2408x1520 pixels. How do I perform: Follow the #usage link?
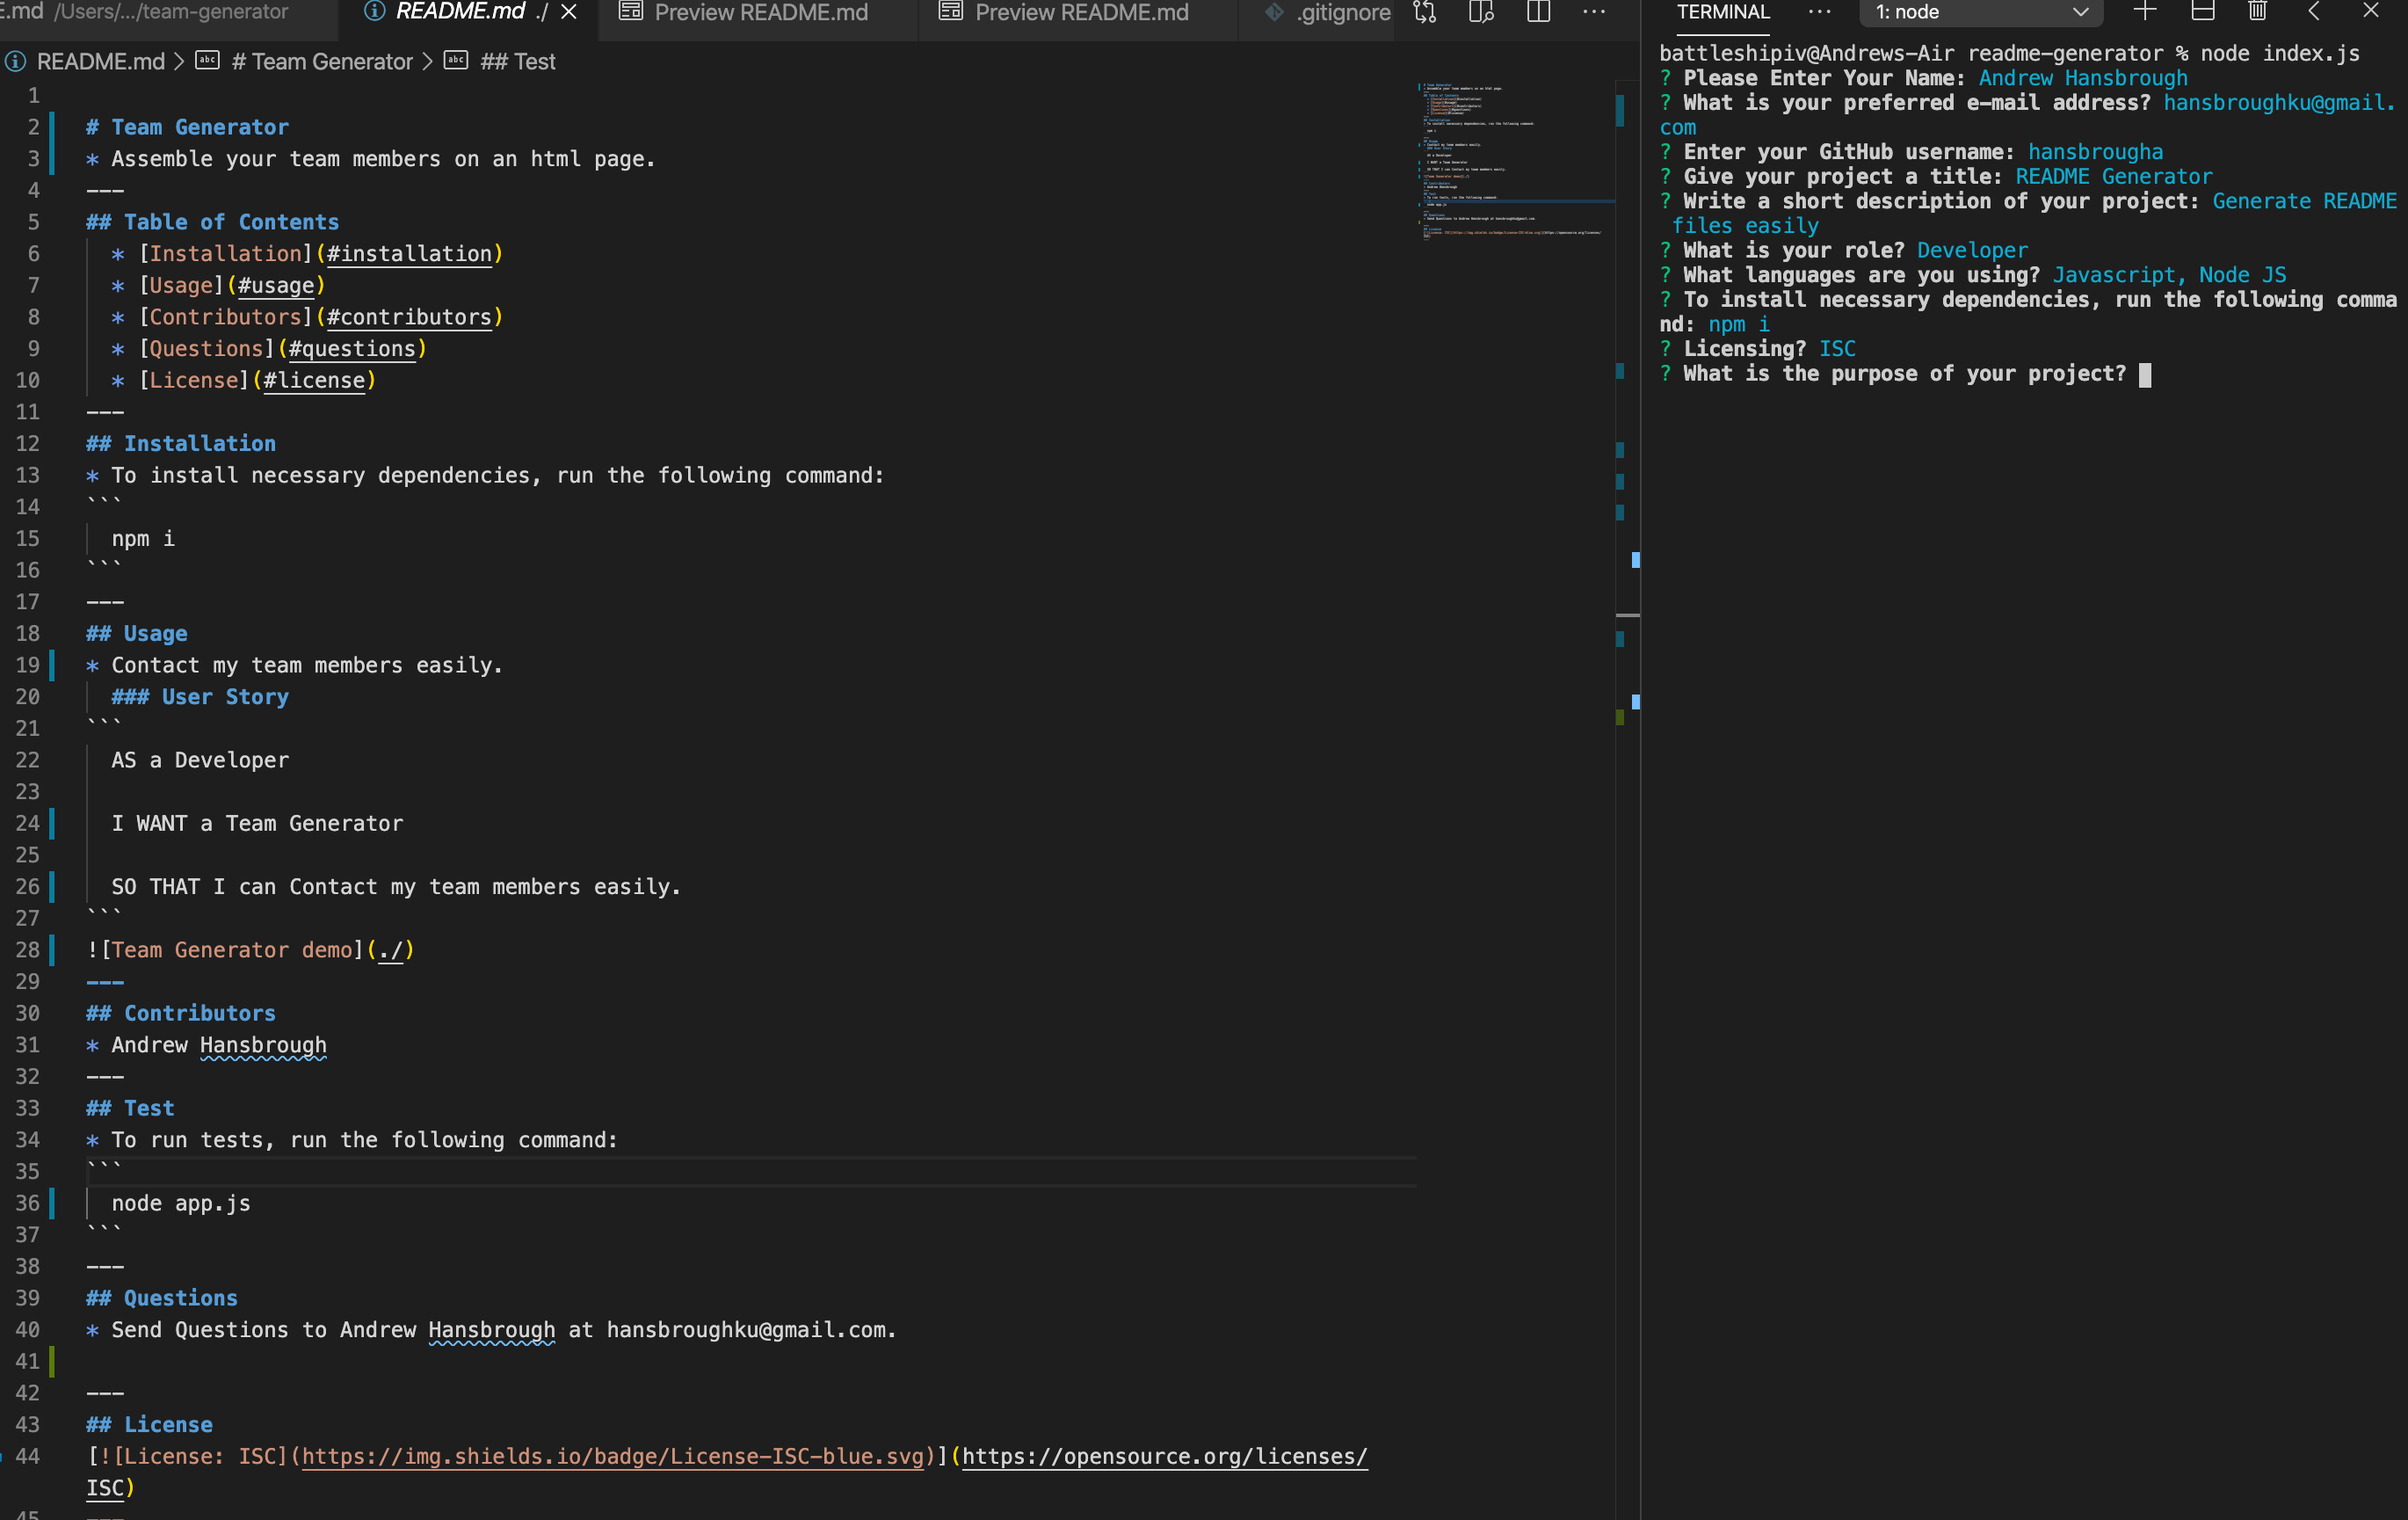coord(276,286)
